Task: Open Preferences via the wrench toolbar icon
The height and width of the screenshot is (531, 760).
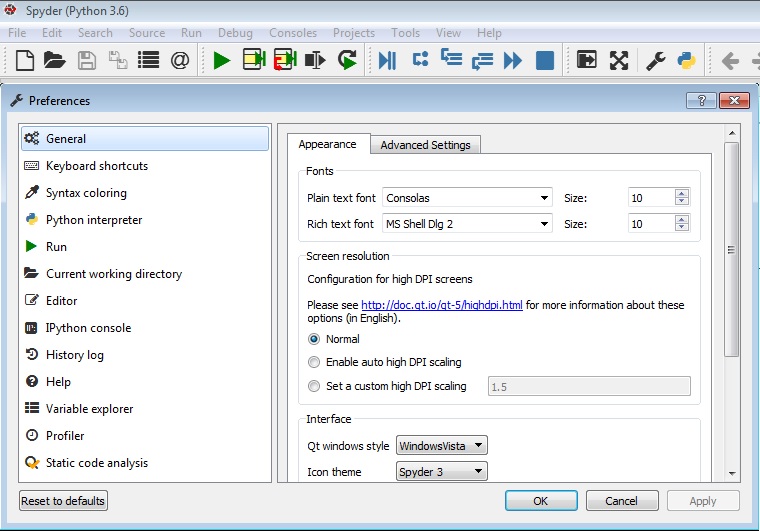Action: click(655, 61)
